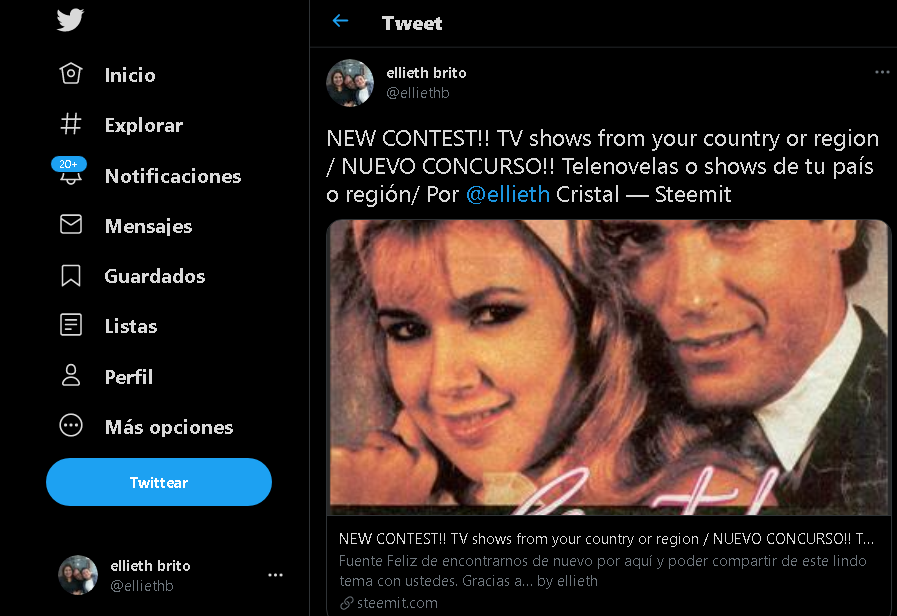The width and height of the screenshot is (897, 616).
Task: Click the ellieth brito author name
Action: pos(426,73)
